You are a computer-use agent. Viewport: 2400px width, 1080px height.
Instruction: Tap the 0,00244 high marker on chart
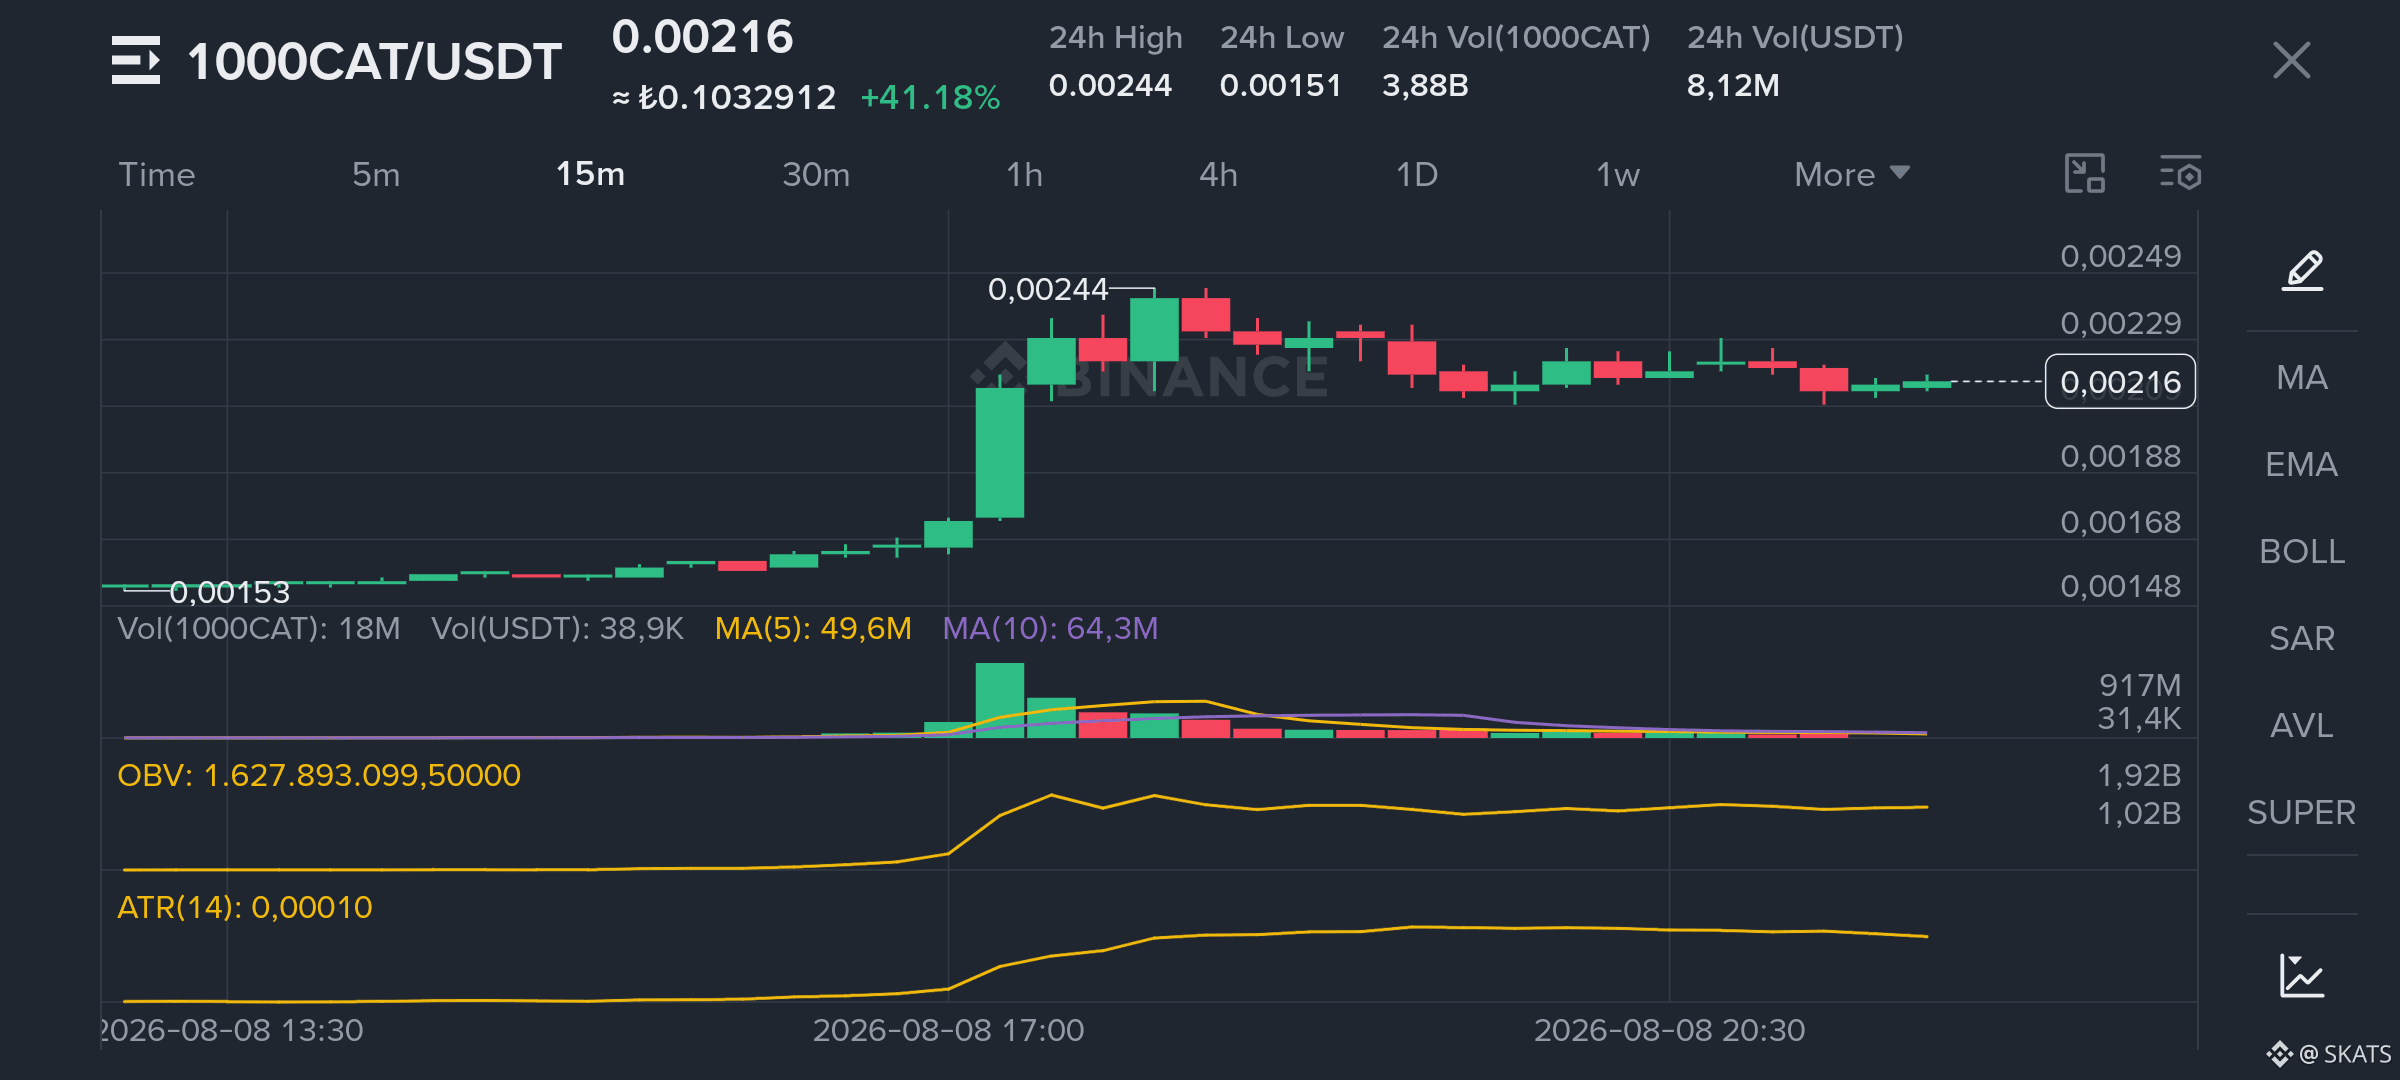(x=1048, y=289)
